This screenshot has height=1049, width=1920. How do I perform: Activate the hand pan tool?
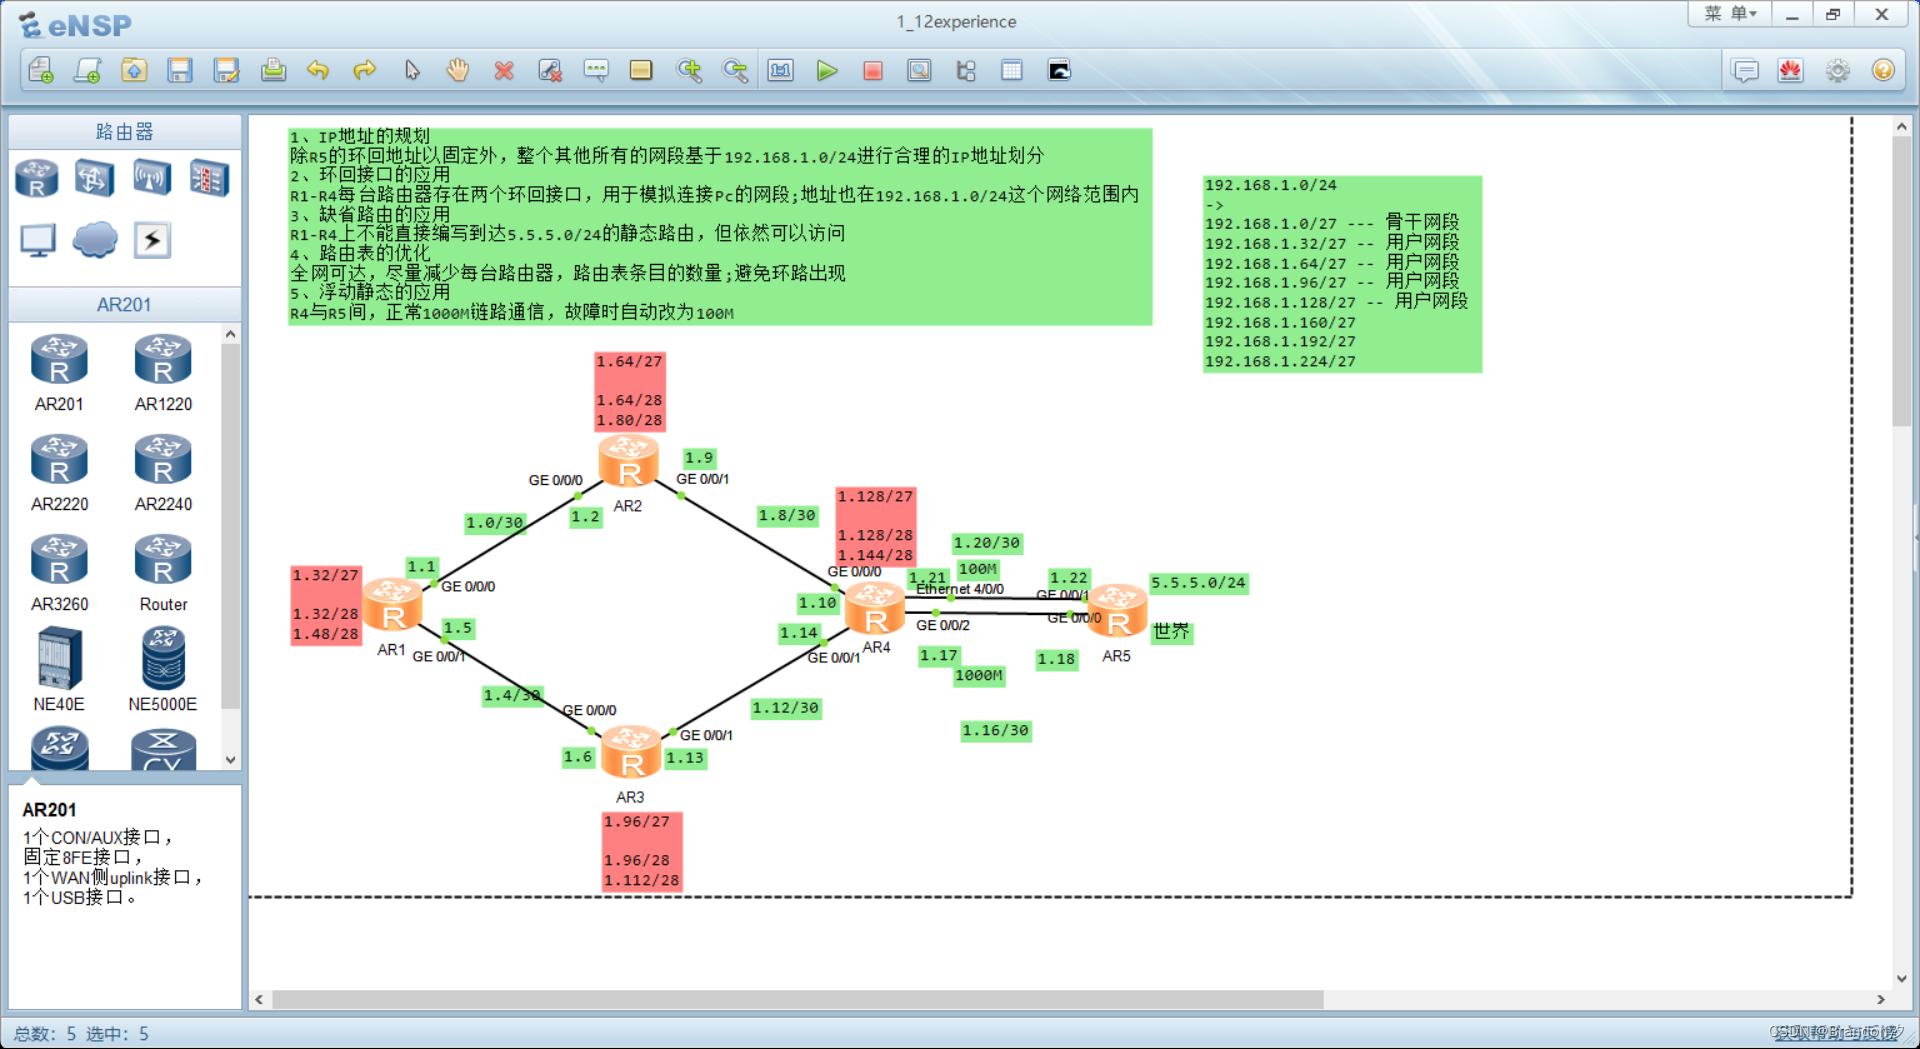[x=458, y=70]
